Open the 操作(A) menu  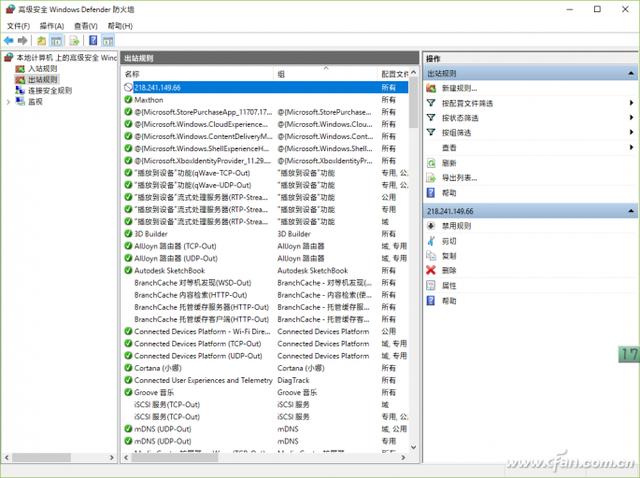(x=52, y=25)
